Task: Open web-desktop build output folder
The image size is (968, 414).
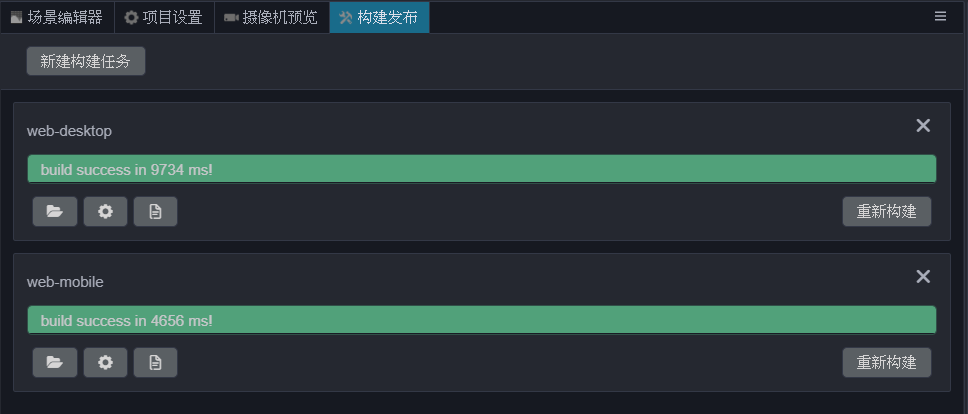Action: (55, 212)
